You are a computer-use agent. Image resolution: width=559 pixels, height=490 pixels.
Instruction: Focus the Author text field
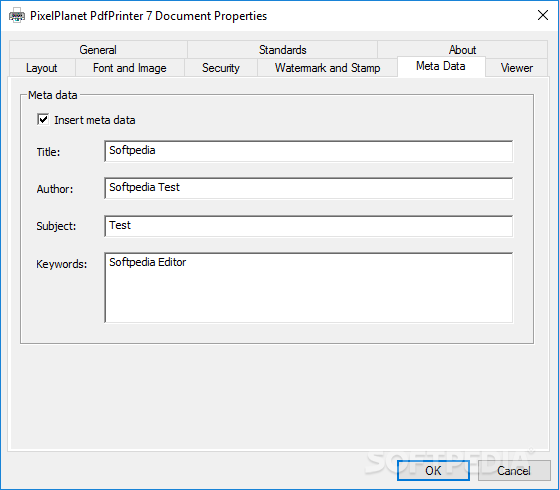309,188
